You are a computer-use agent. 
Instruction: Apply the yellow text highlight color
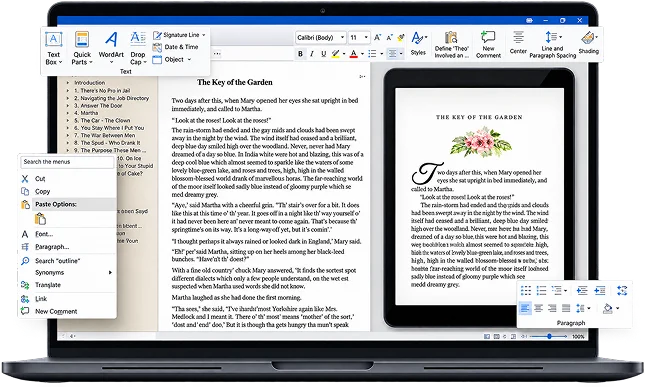tap(336, 54)
